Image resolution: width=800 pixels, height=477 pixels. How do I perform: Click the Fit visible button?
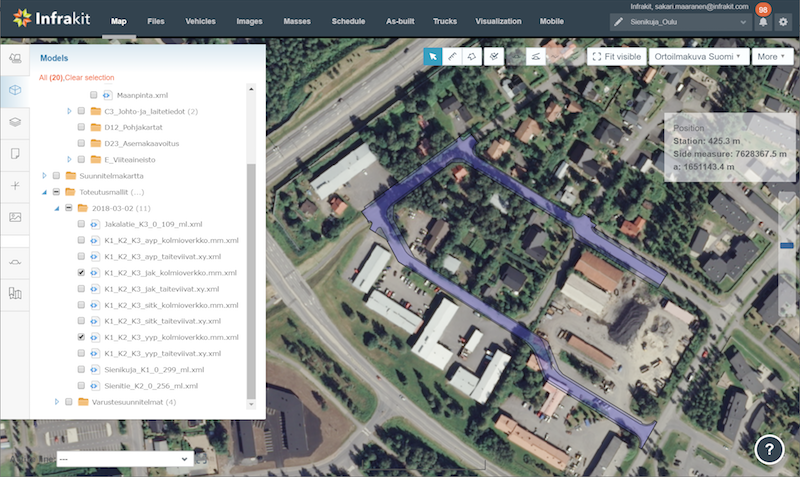click(615, 57)
